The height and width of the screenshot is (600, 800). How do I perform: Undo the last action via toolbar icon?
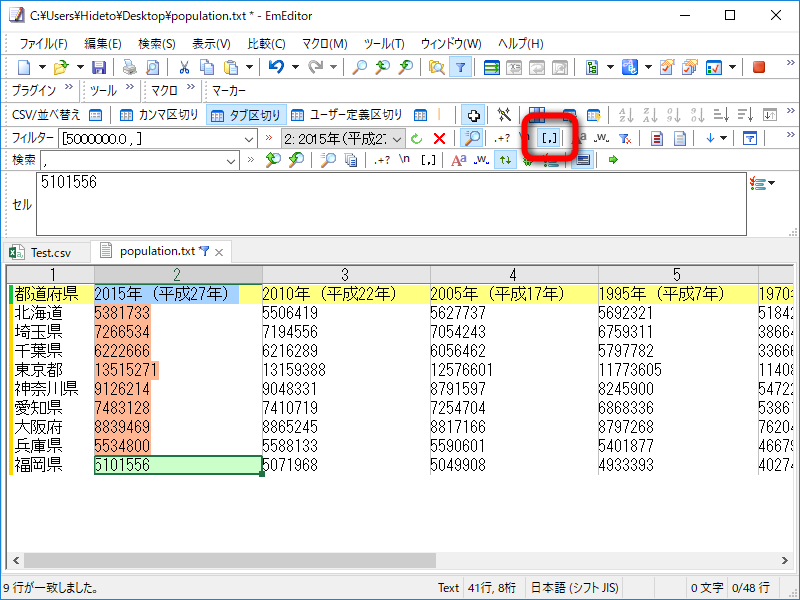276,67
